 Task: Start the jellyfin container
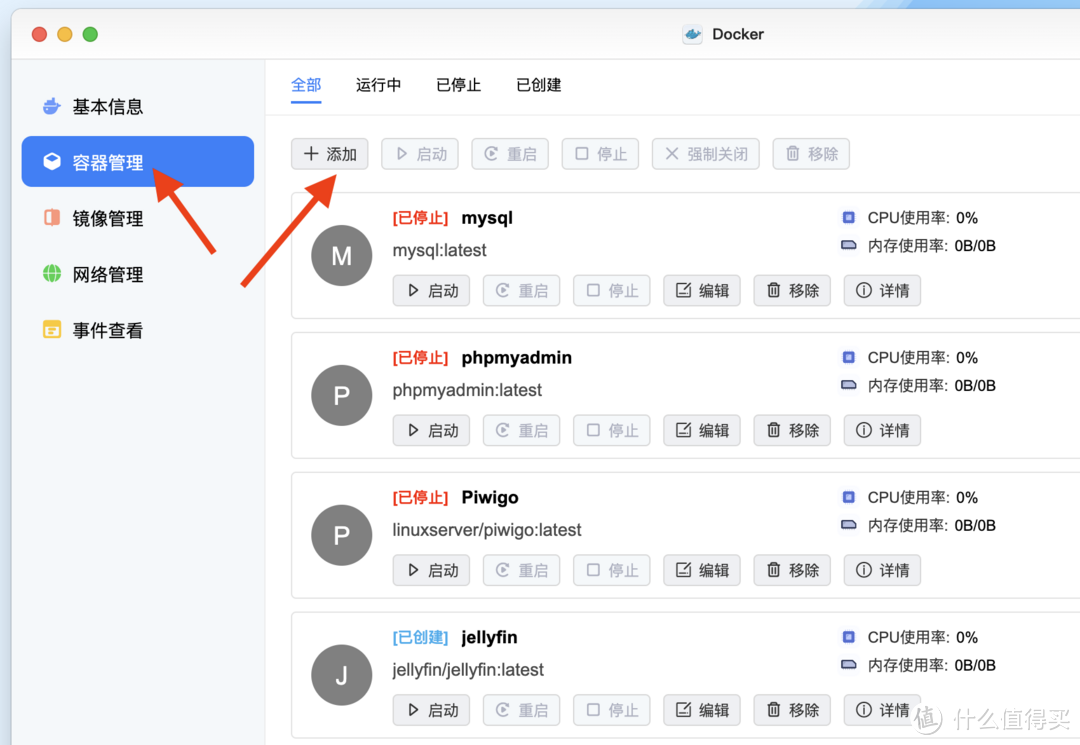431,710
